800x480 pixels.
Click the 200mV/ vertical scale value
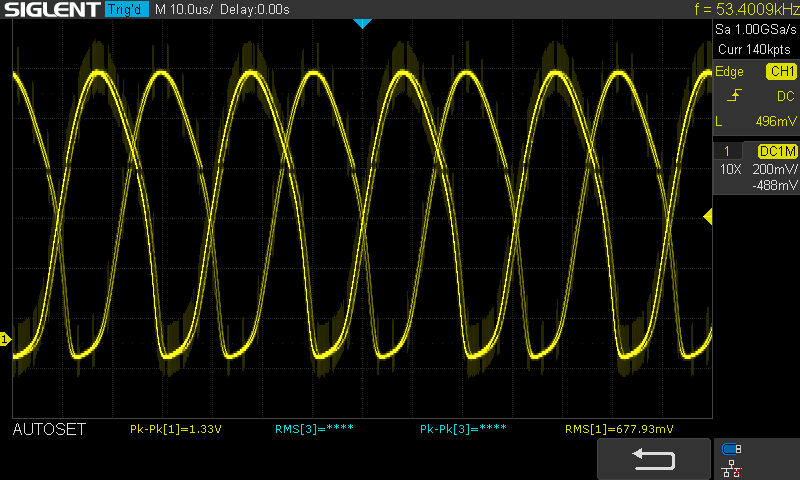coord(774,169)
